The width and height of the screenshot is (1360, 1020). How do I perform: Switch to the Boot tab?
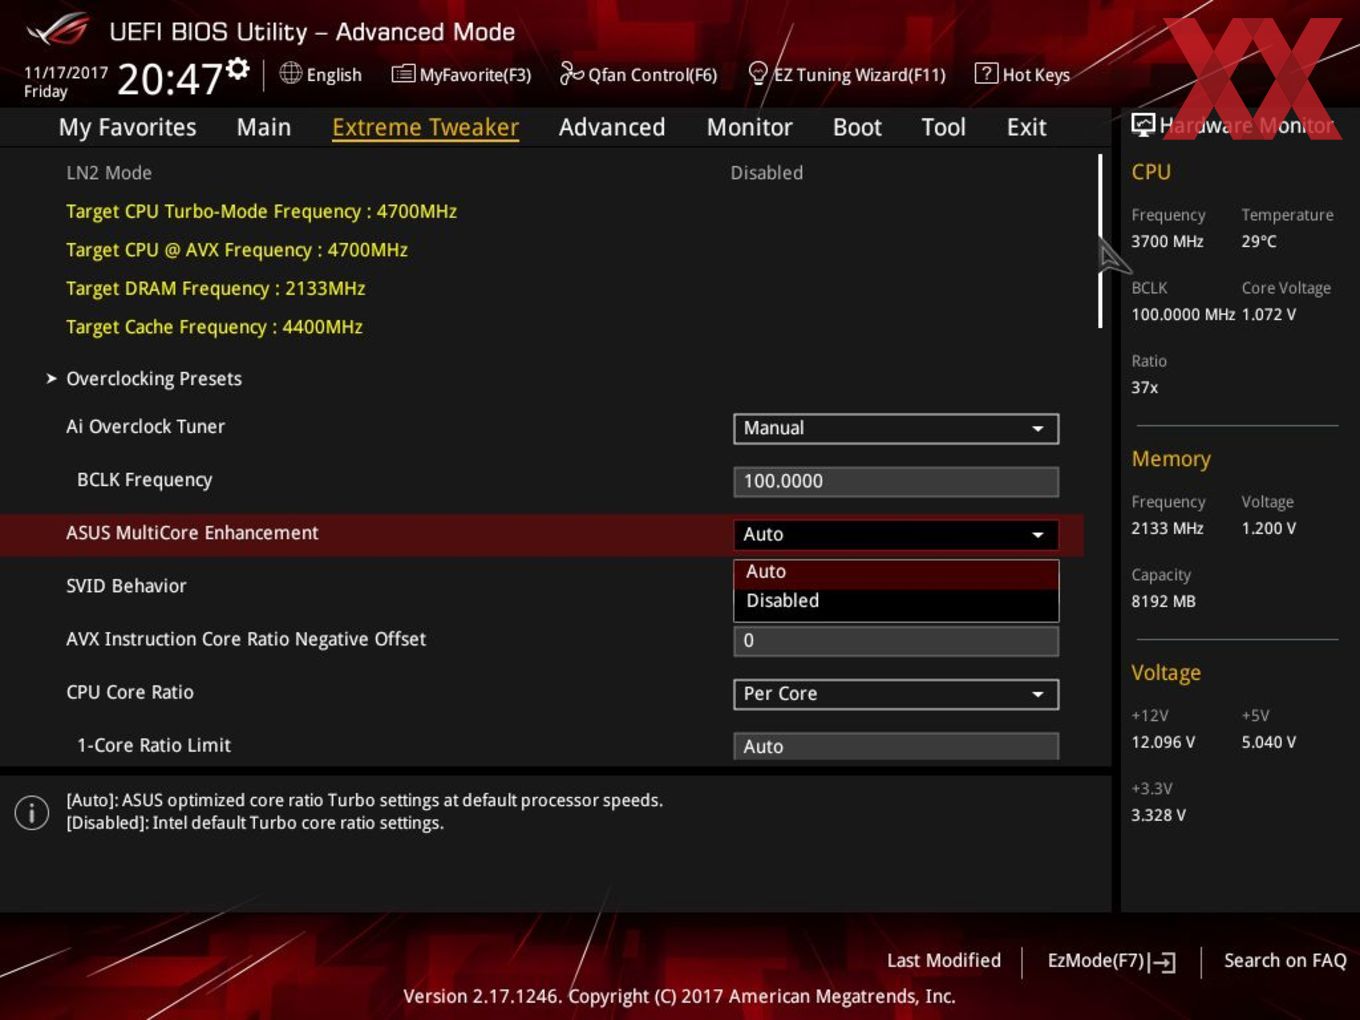[857, 127]
